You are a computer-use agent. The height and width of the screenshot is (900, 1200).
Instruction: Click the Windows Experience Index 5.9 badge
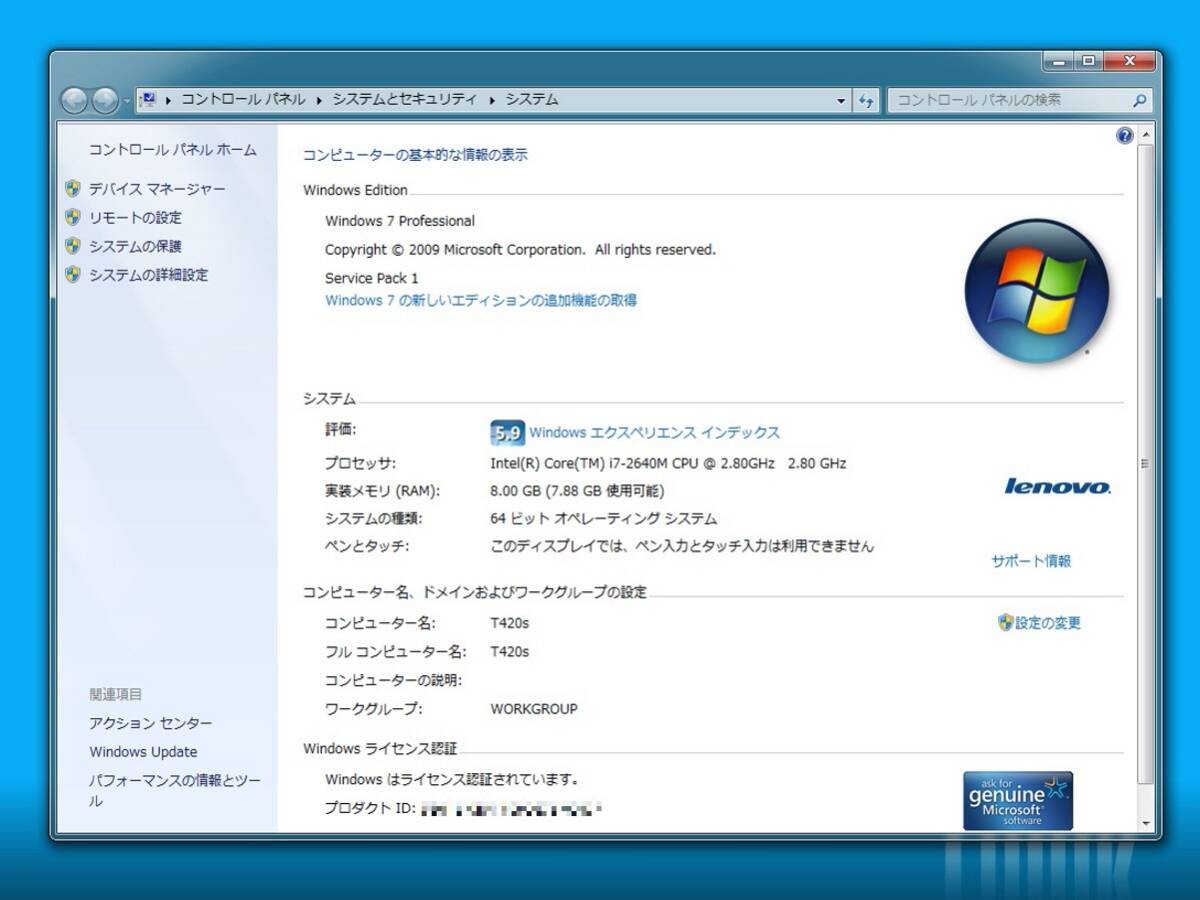(507, 433)
